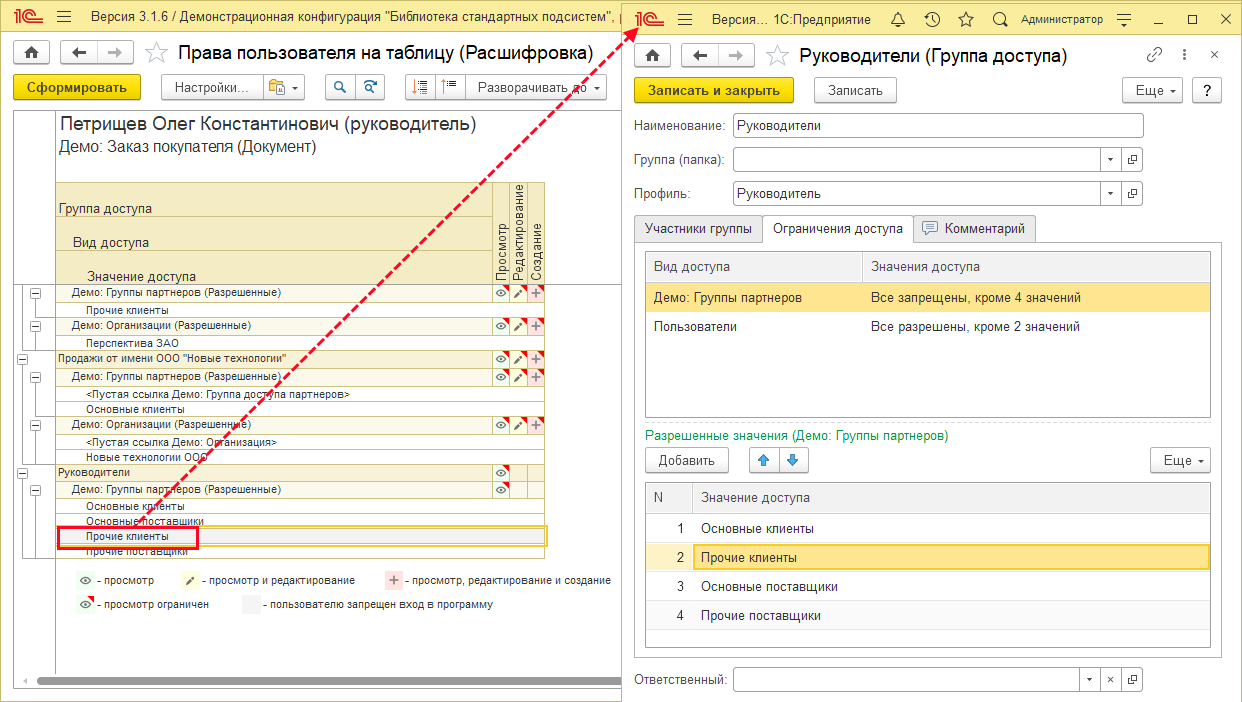This screenshot has height=702, width=1242.
Task: Open help with the question mark button
Action: tap(1207, 90)
